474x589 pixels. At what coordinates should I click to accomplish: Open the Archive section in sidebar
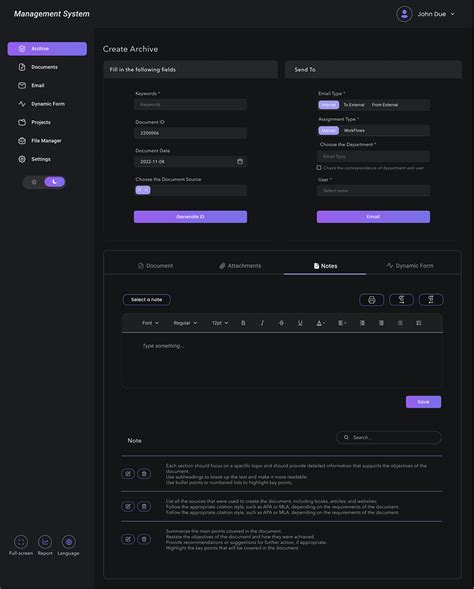tap(47, 49)
